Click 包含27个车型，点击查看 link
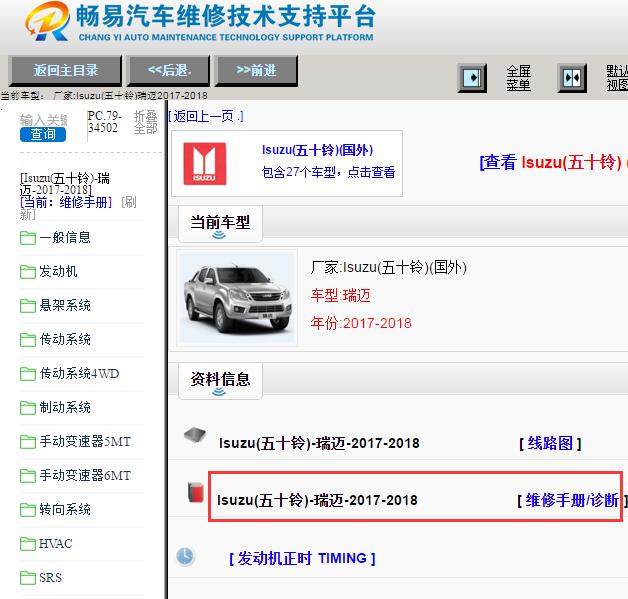 click(x=328, y=172)
